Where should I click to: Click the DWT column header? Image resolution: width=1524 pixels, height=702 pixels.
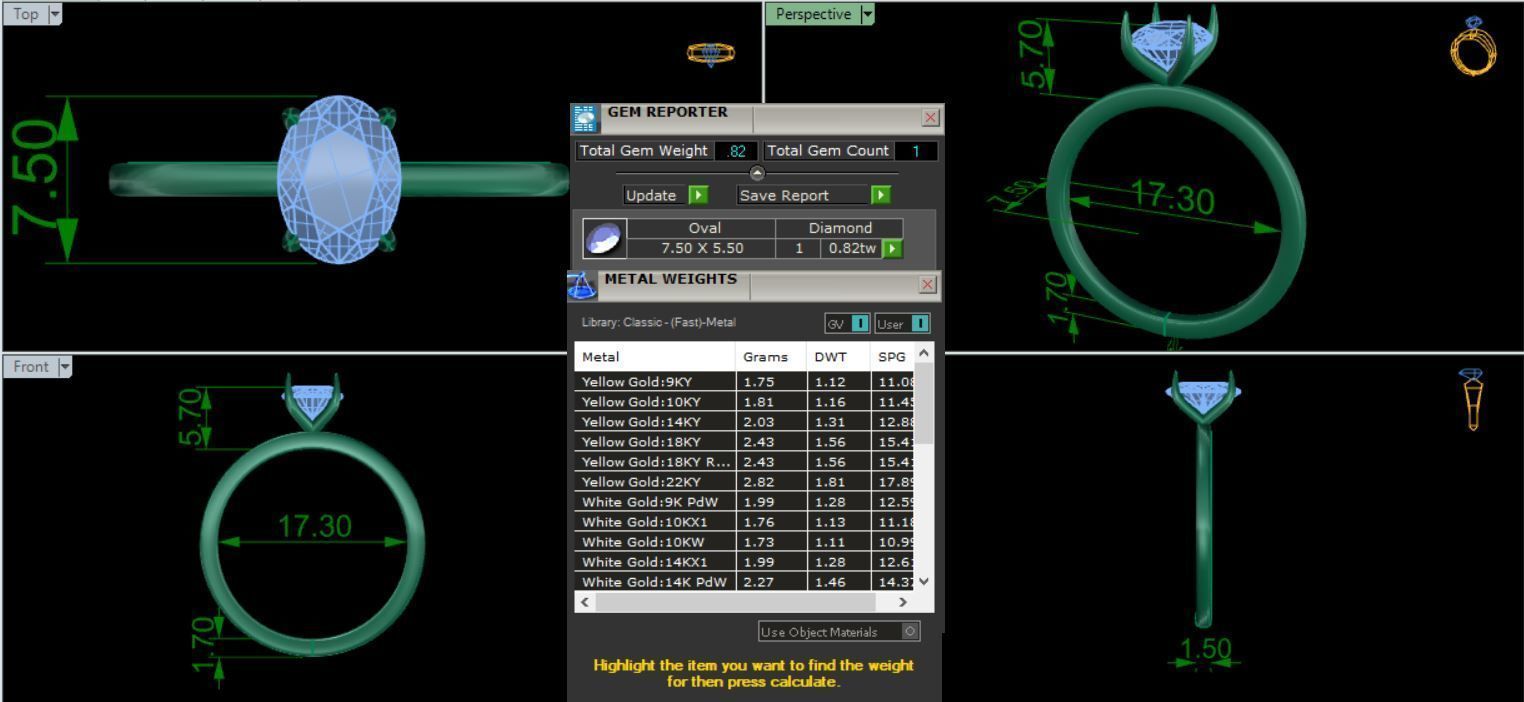coord(839,357)
